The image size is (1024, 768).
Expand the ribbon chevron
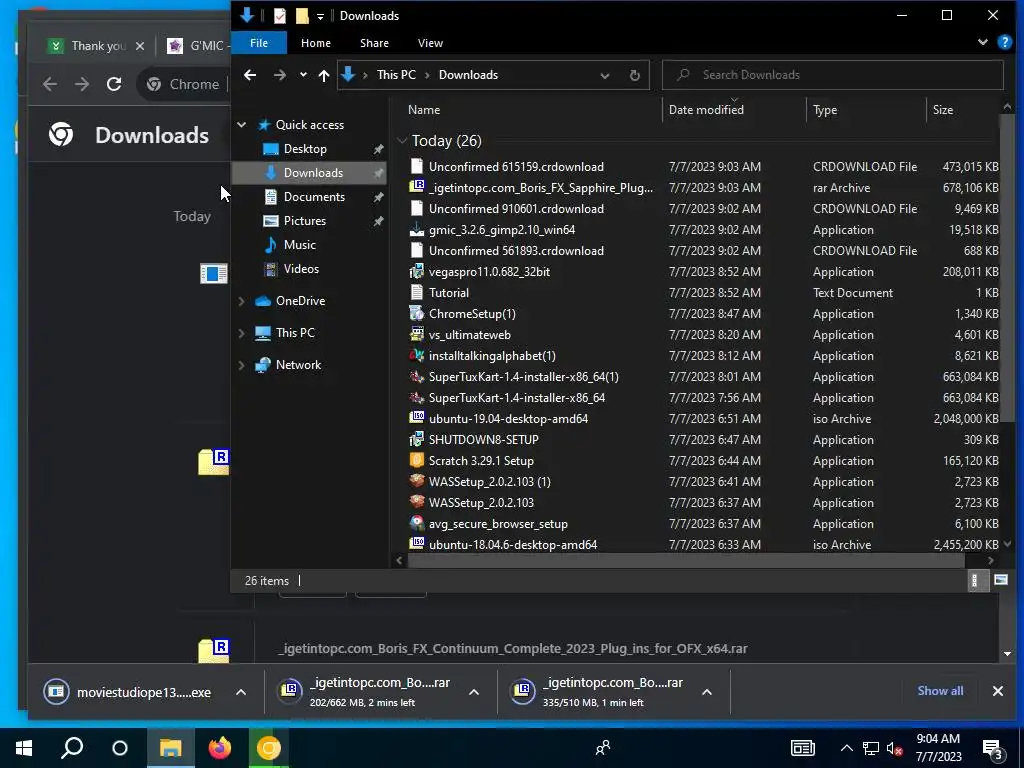(982, 42)
